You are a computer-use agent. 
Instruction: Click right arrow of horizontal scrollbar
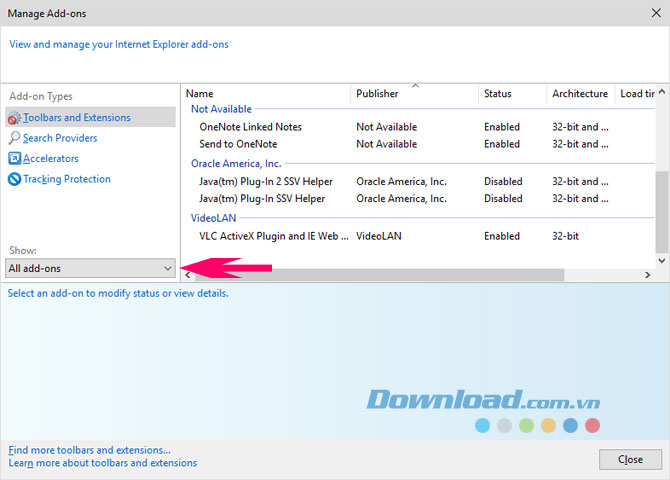click(648, 275)
